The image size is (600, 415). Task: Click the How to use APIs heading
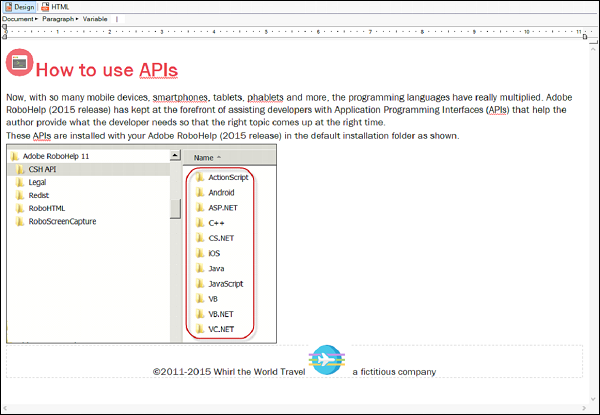pos(106,70)
